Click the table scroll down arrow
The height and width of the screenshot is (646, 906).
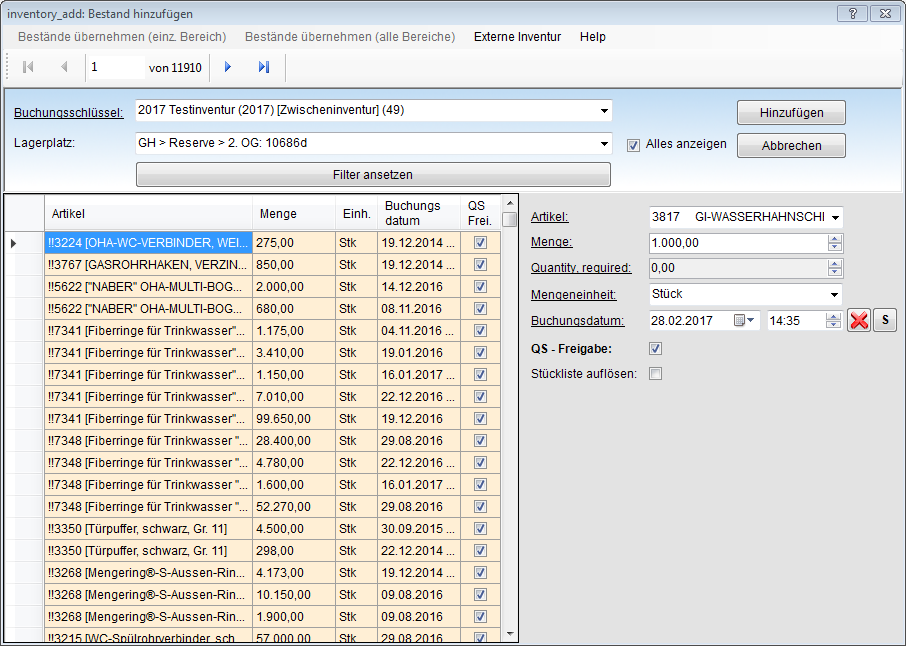510,634
